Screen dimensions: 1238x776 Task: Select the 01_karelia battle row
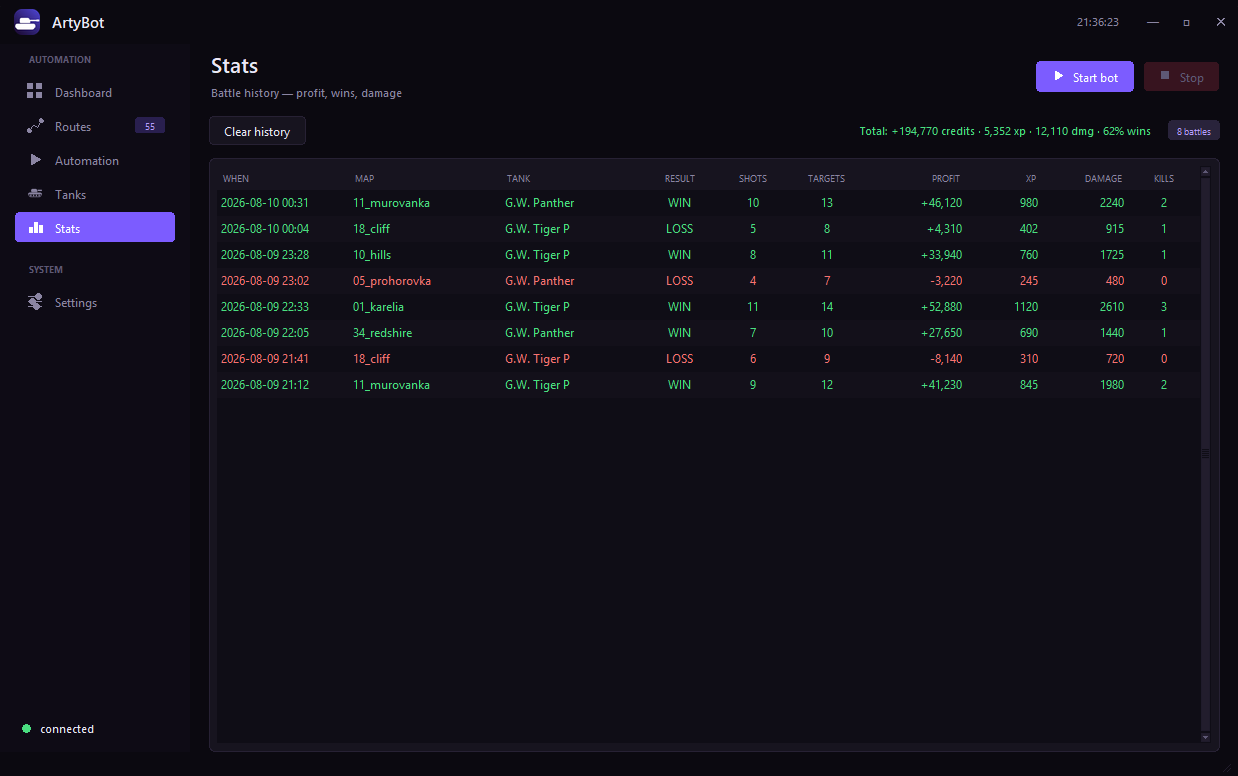(x=708, y=307)
